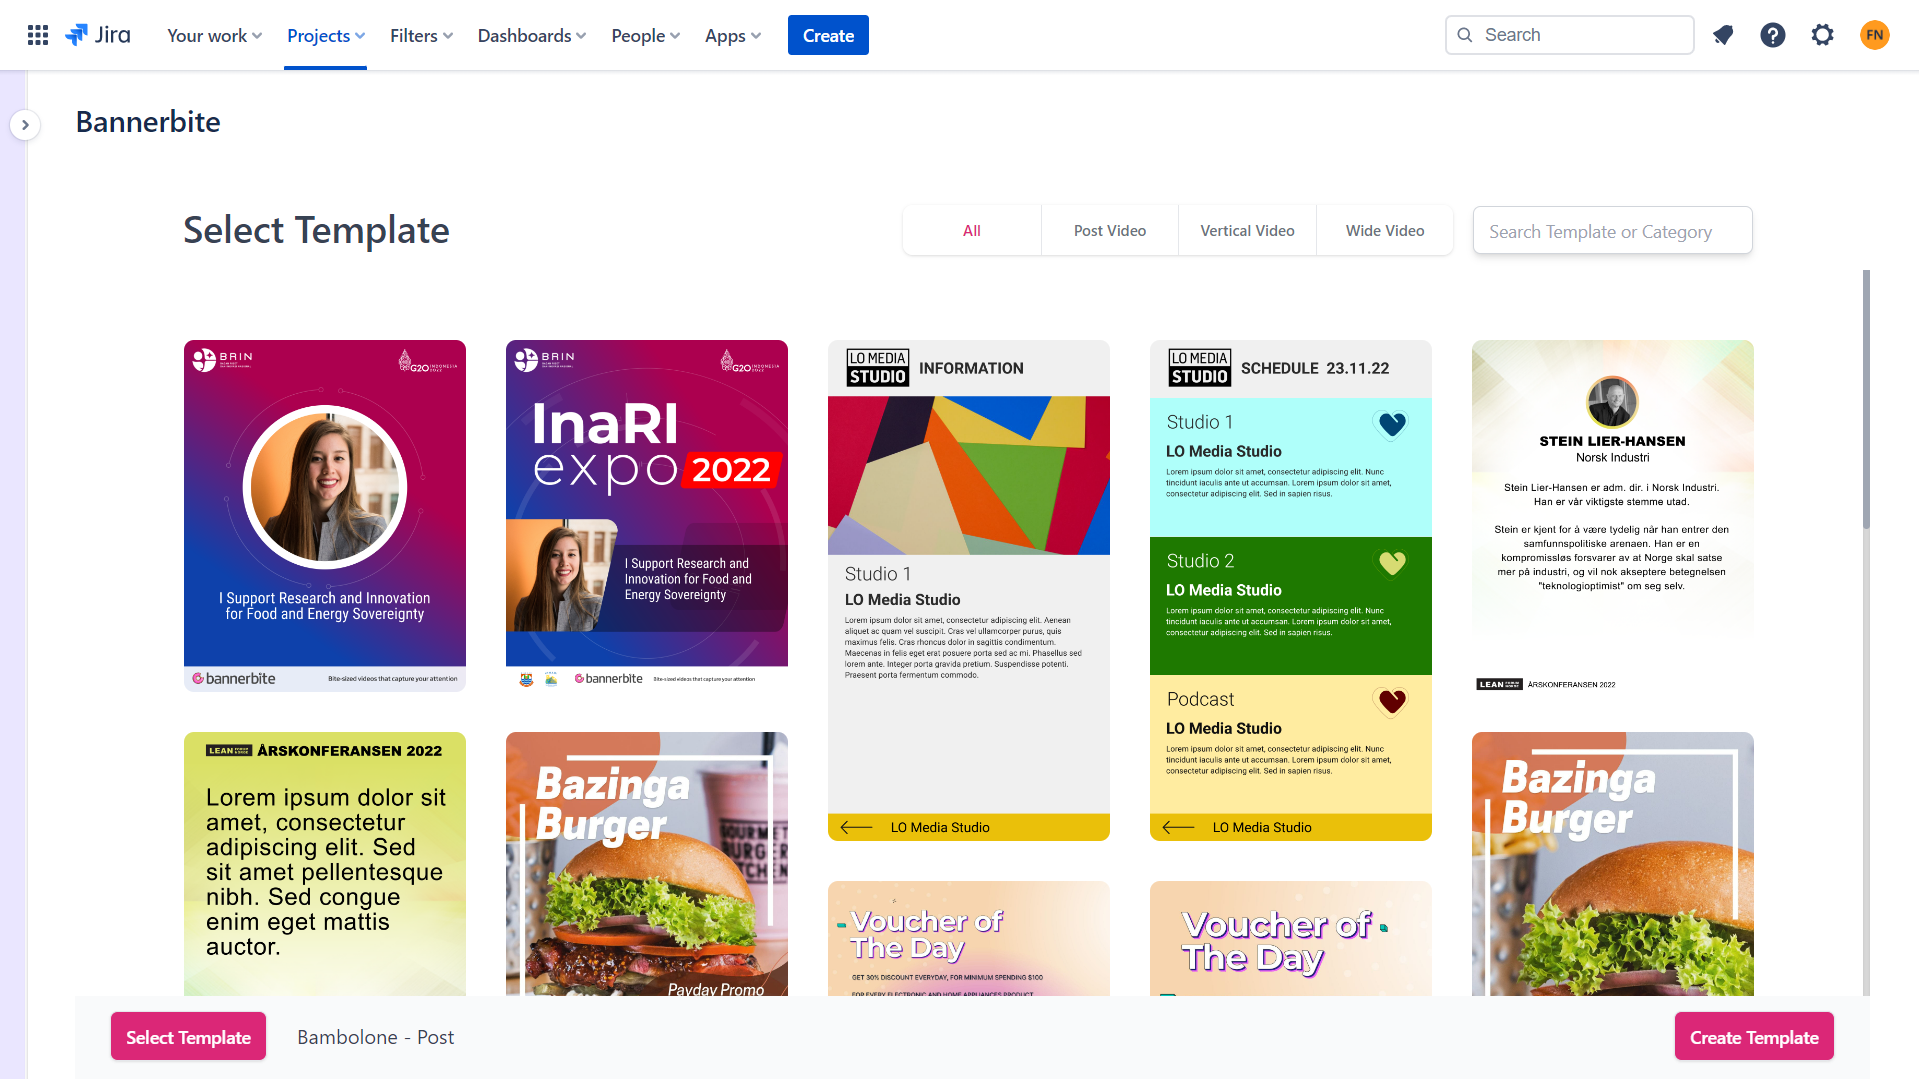Open the app switcher grid icon
This screenshot has height=1079, width=1919.
(38, 35)
